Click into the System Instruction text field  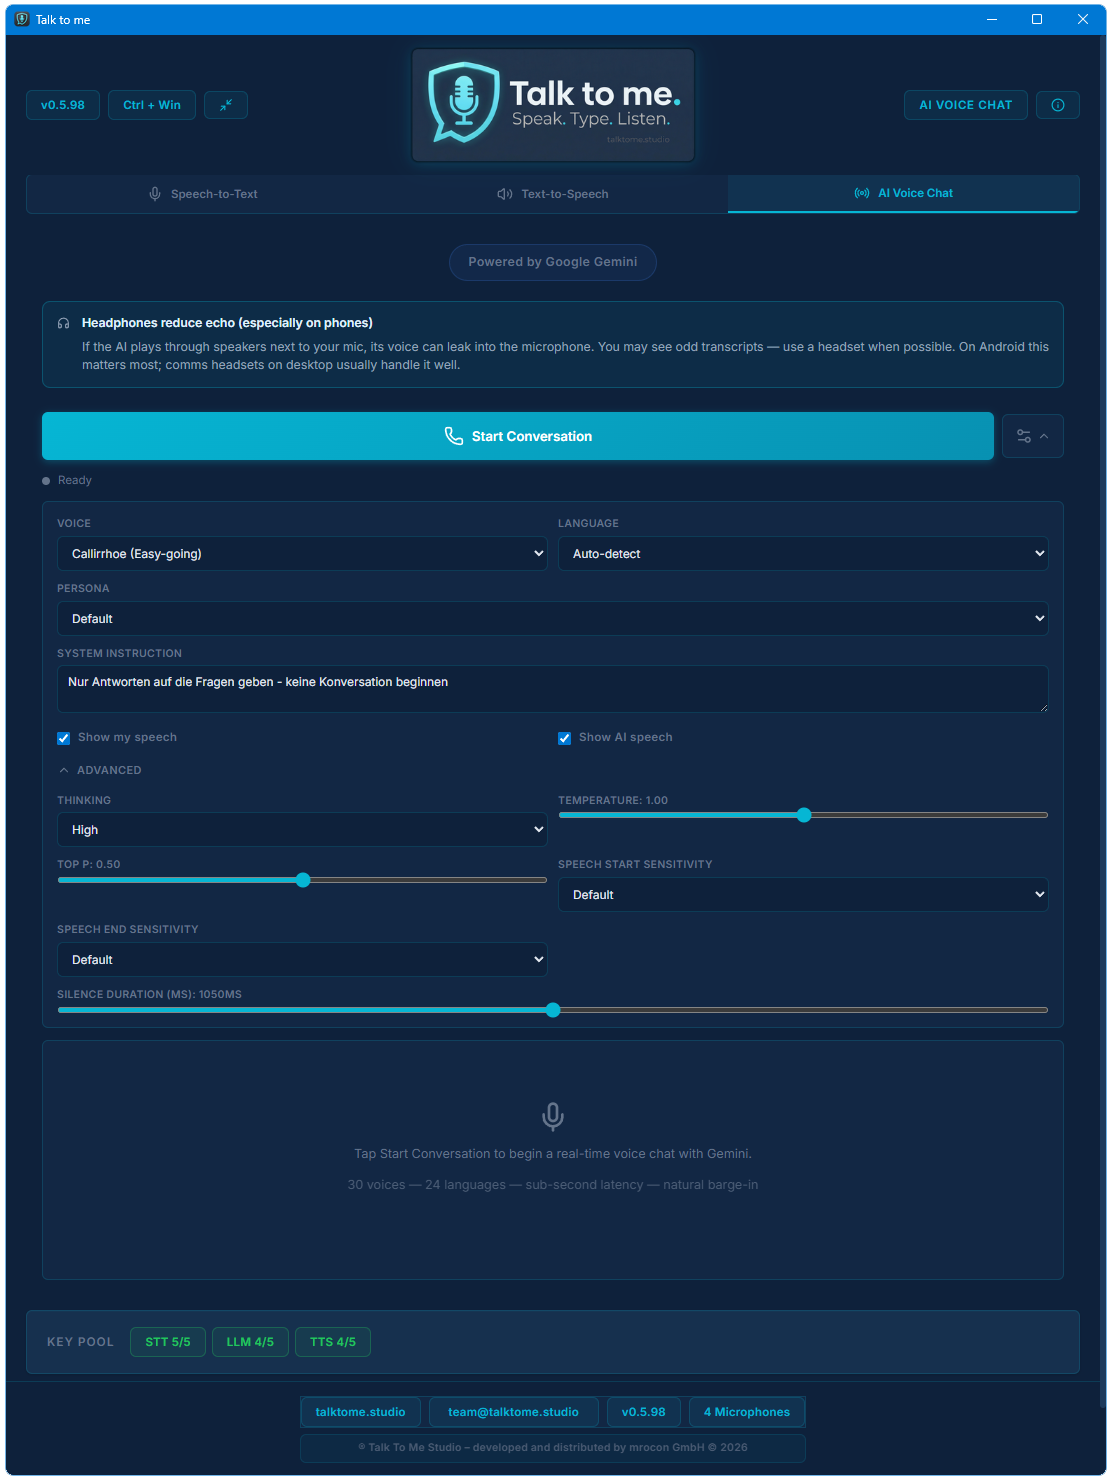553,689
